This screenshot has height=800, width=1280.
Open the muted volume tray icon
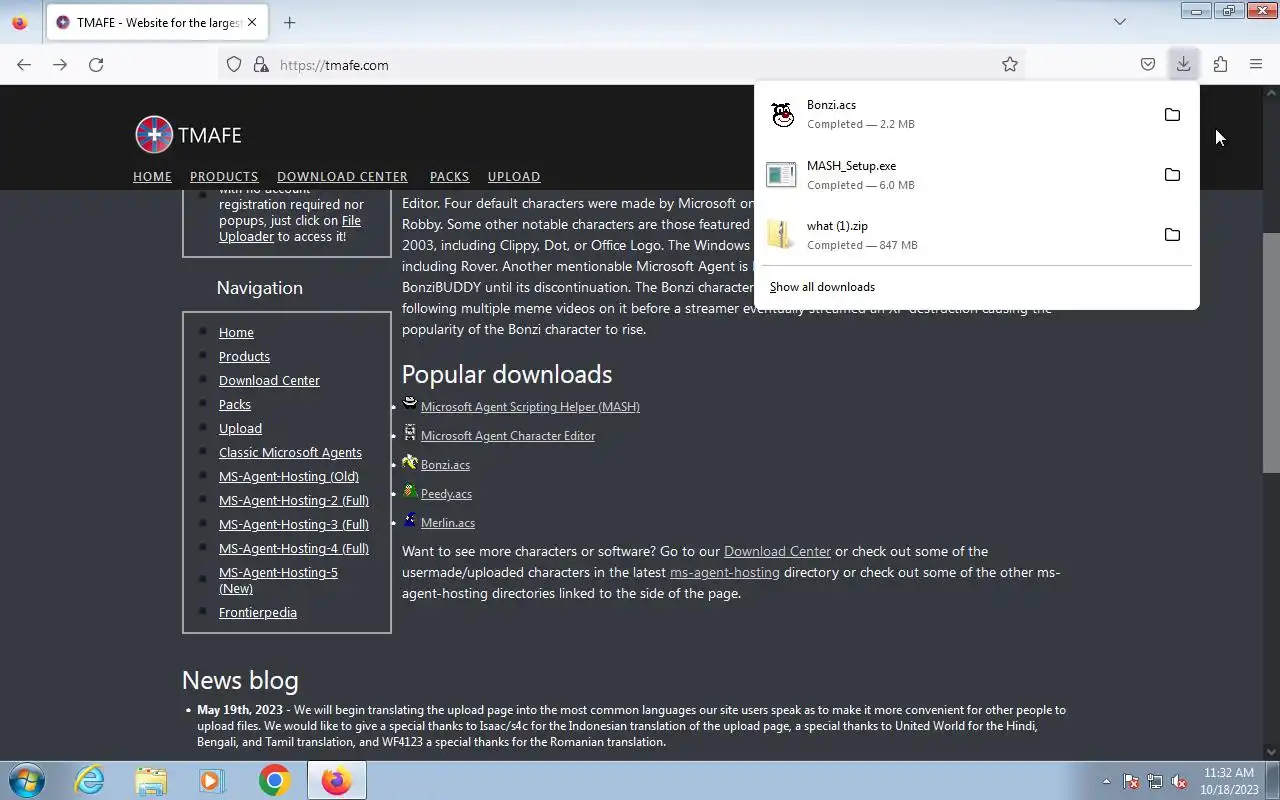pyautogui.click(x=1180, y=781)
